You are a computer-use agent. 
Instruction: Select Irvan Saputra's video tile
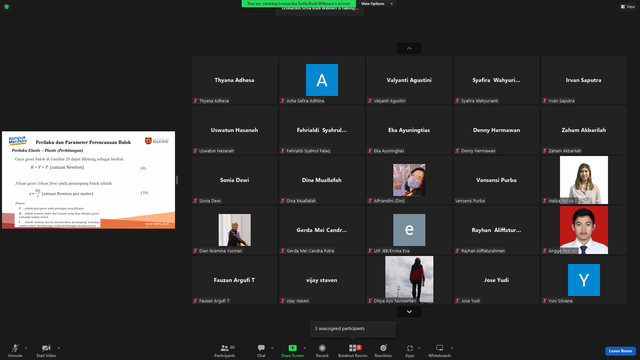coord(584,80)
